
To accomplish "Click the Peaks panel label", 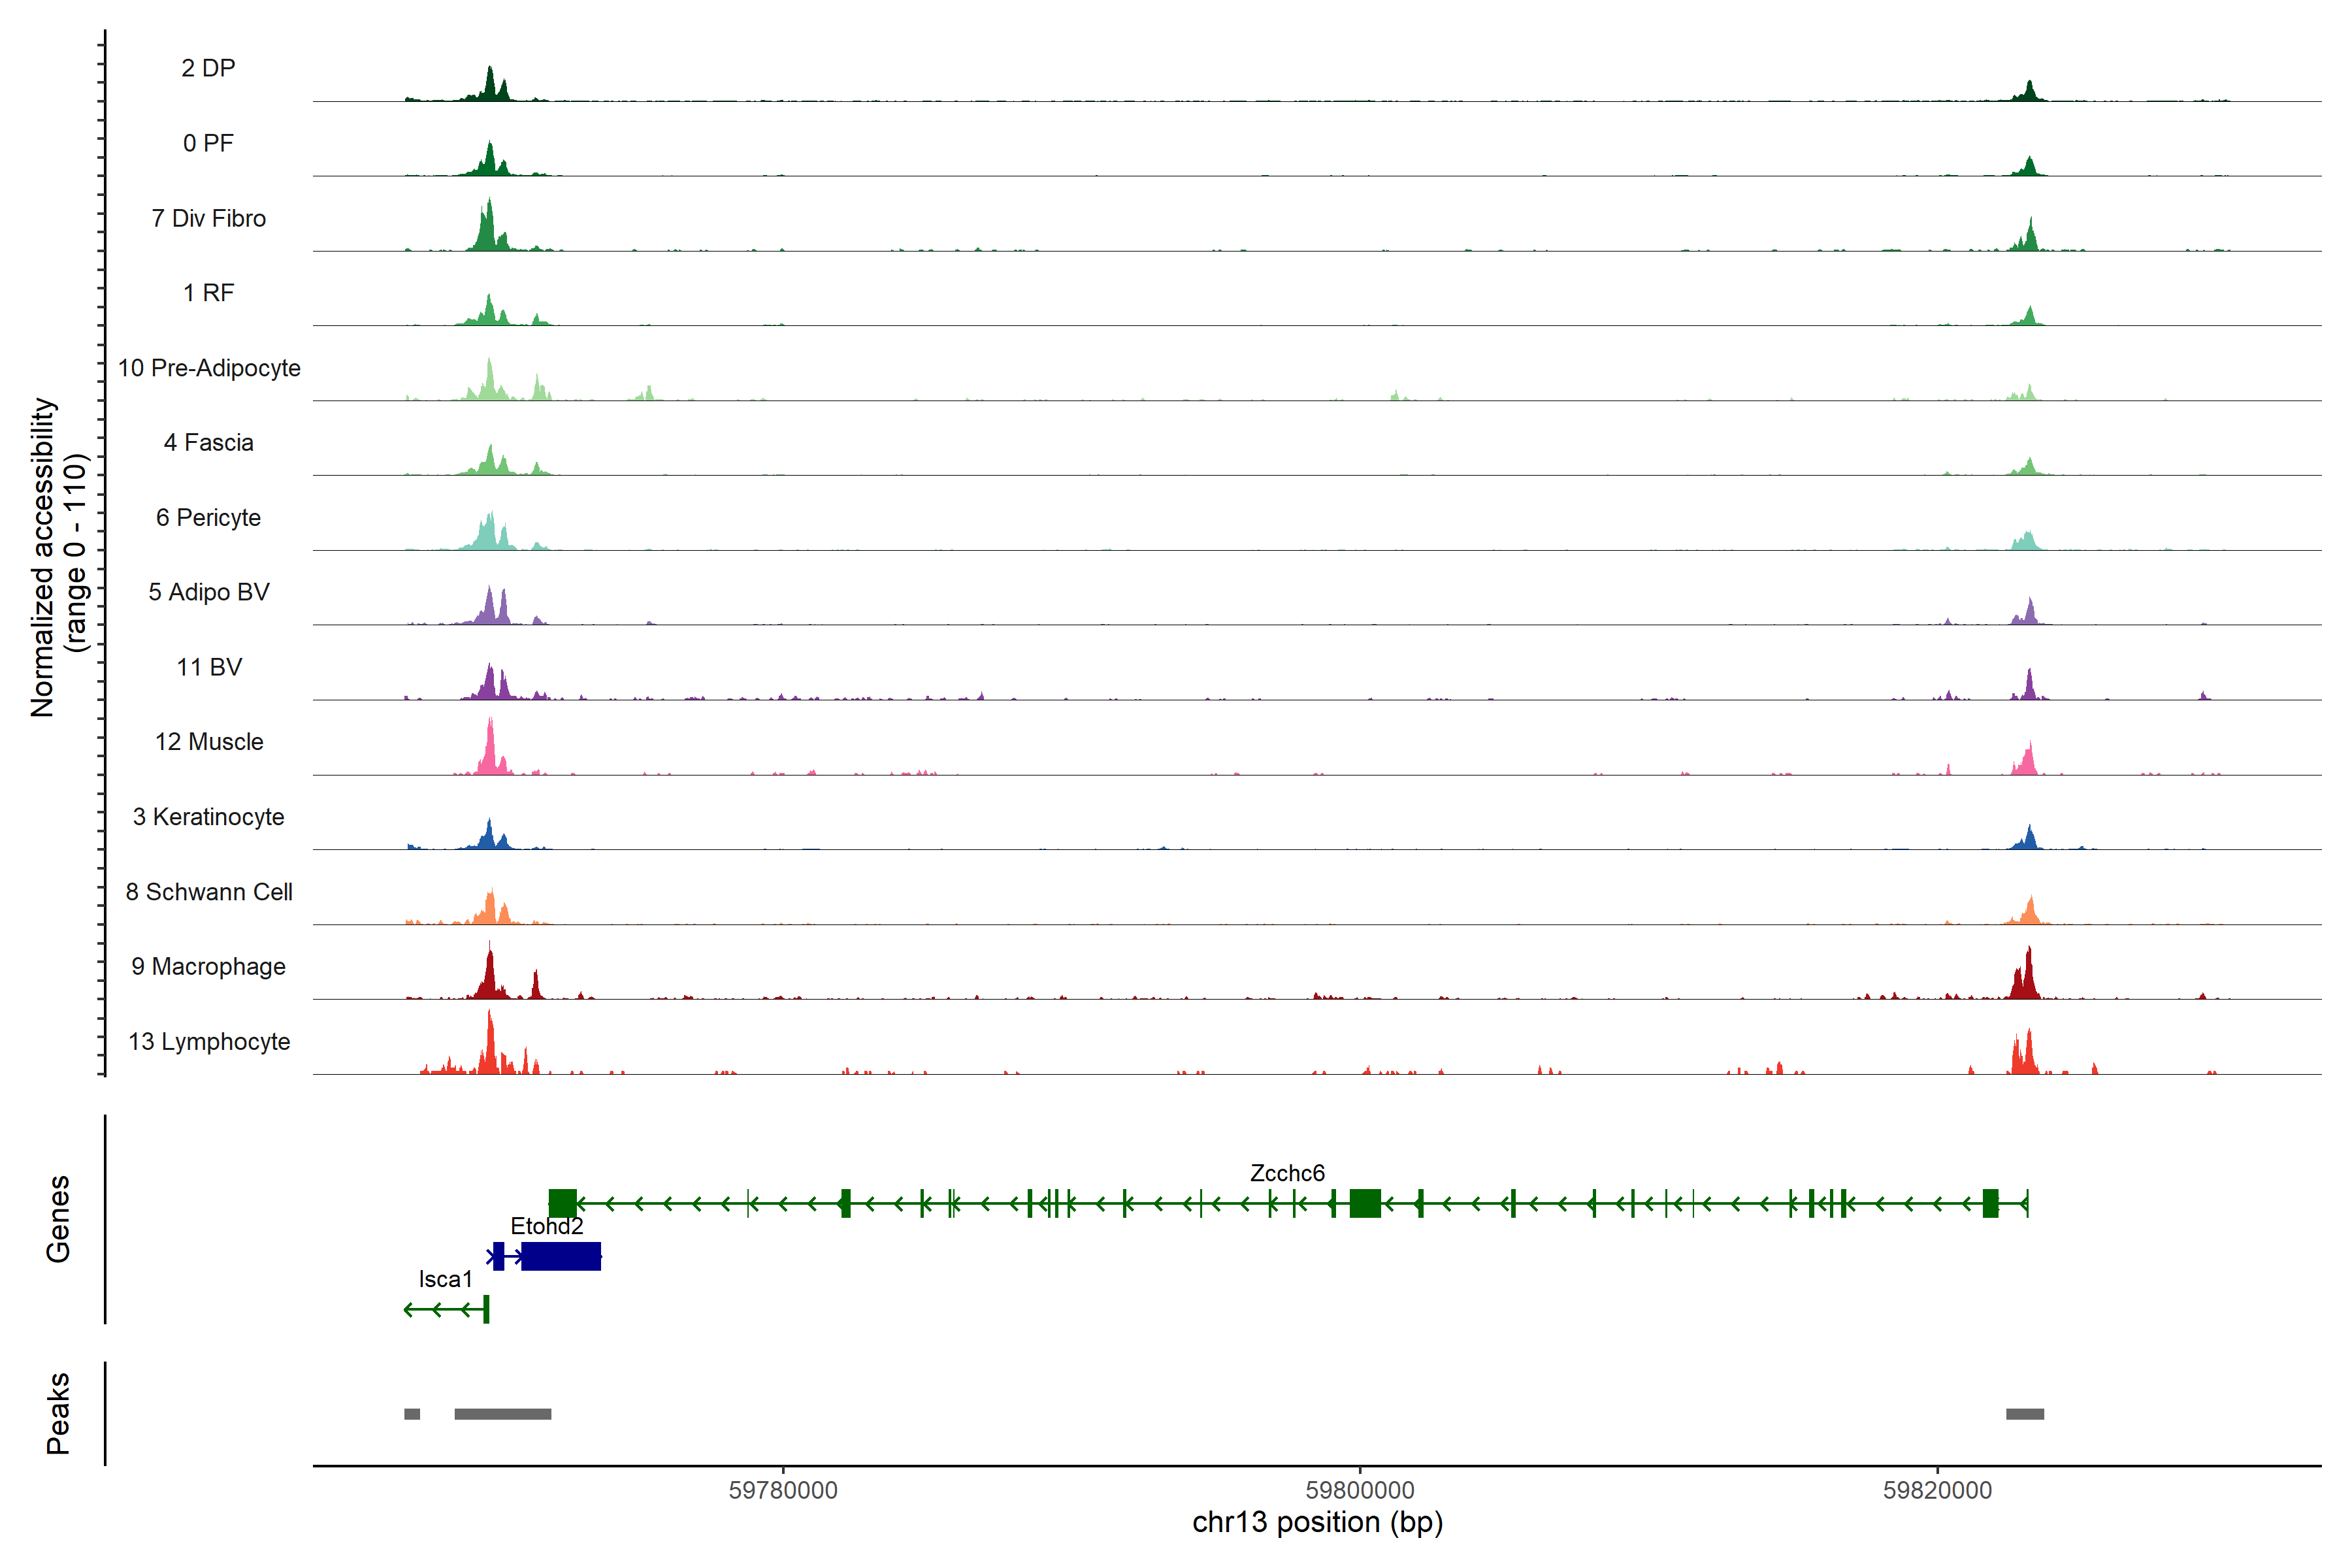I will [x=58, y=1413].
